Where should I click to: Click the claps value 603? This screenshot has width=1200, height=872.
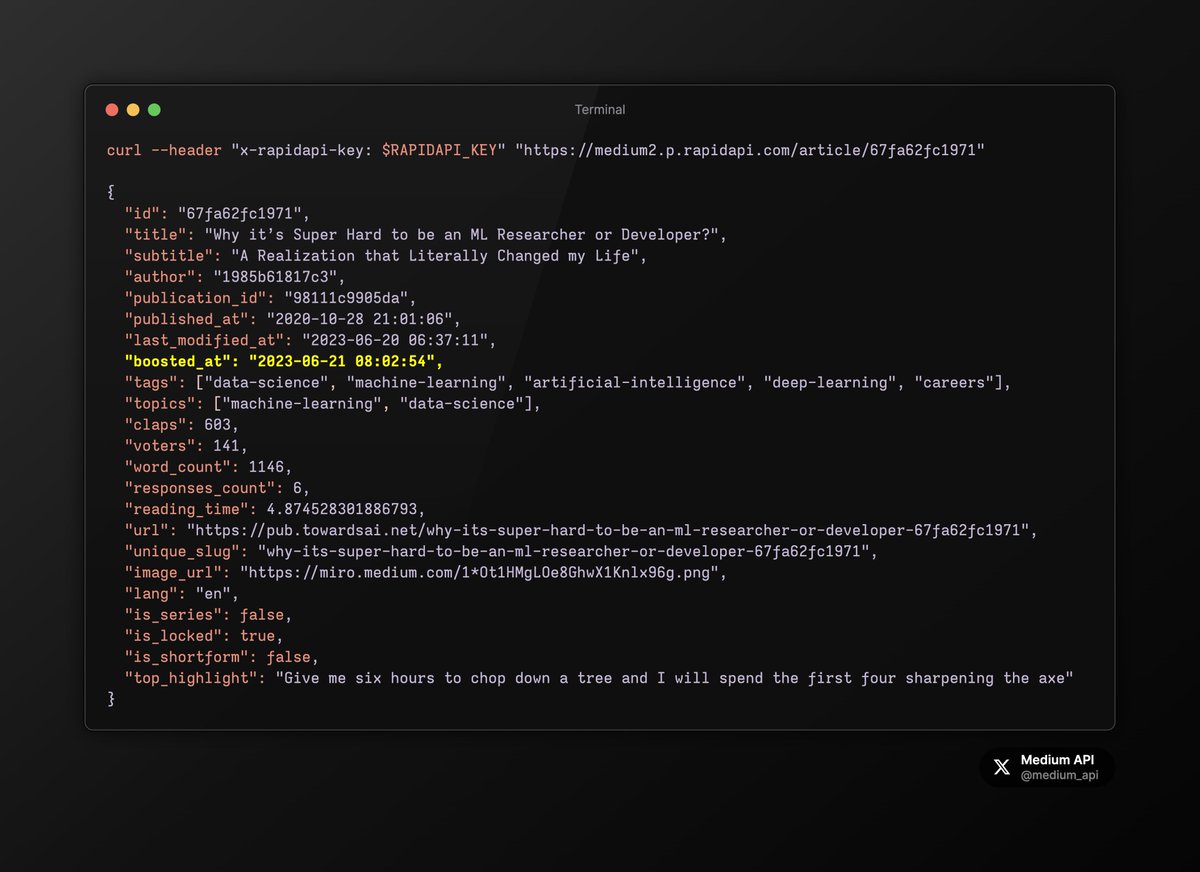coord(217,425)
